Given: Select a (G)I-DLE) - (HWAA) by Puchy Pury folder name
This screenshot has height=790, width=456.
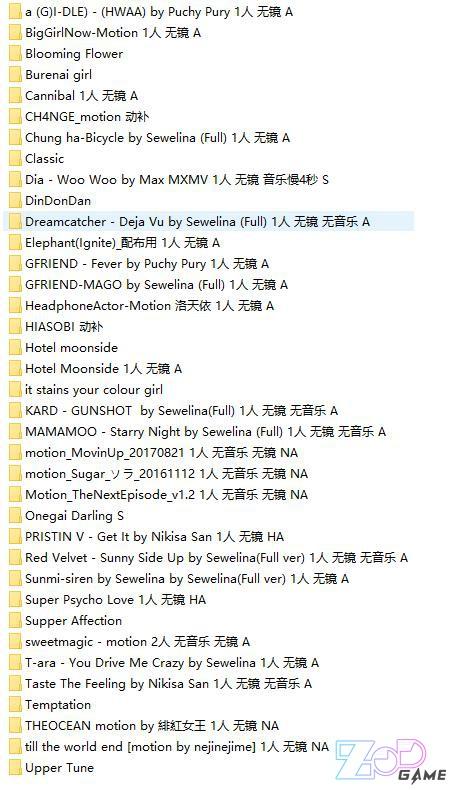Looking at the screenshot, I should (x=159, y=12).
